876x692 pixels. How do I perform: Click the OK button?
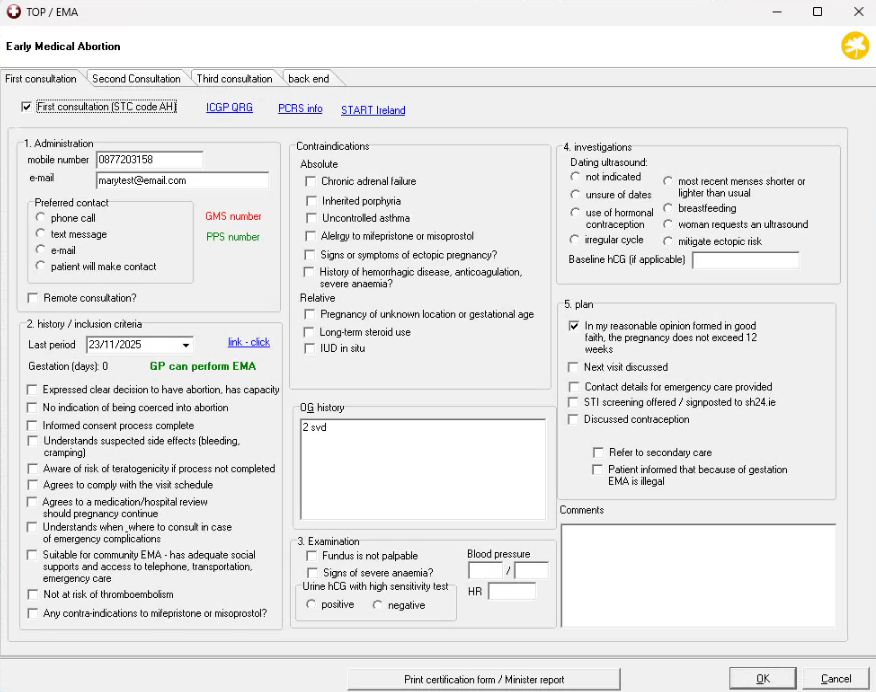pos(762,679)
